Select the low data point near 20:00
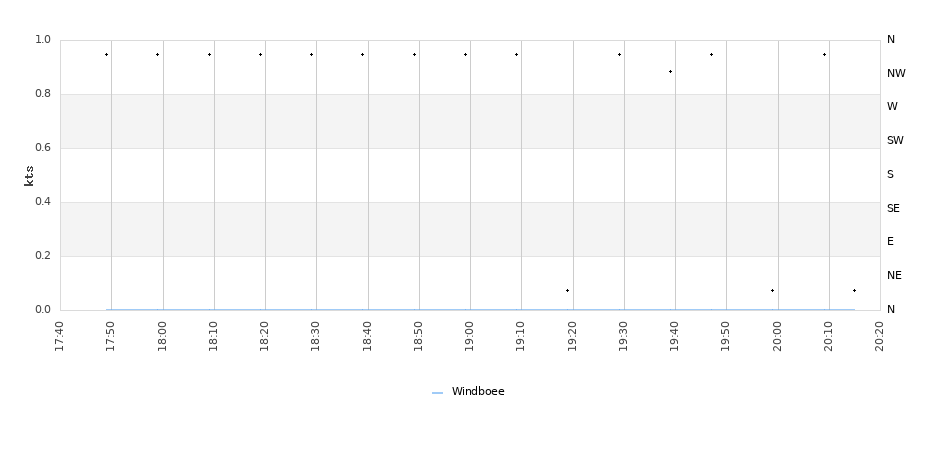Screen dimensions: 940x450 coord(772,291)
